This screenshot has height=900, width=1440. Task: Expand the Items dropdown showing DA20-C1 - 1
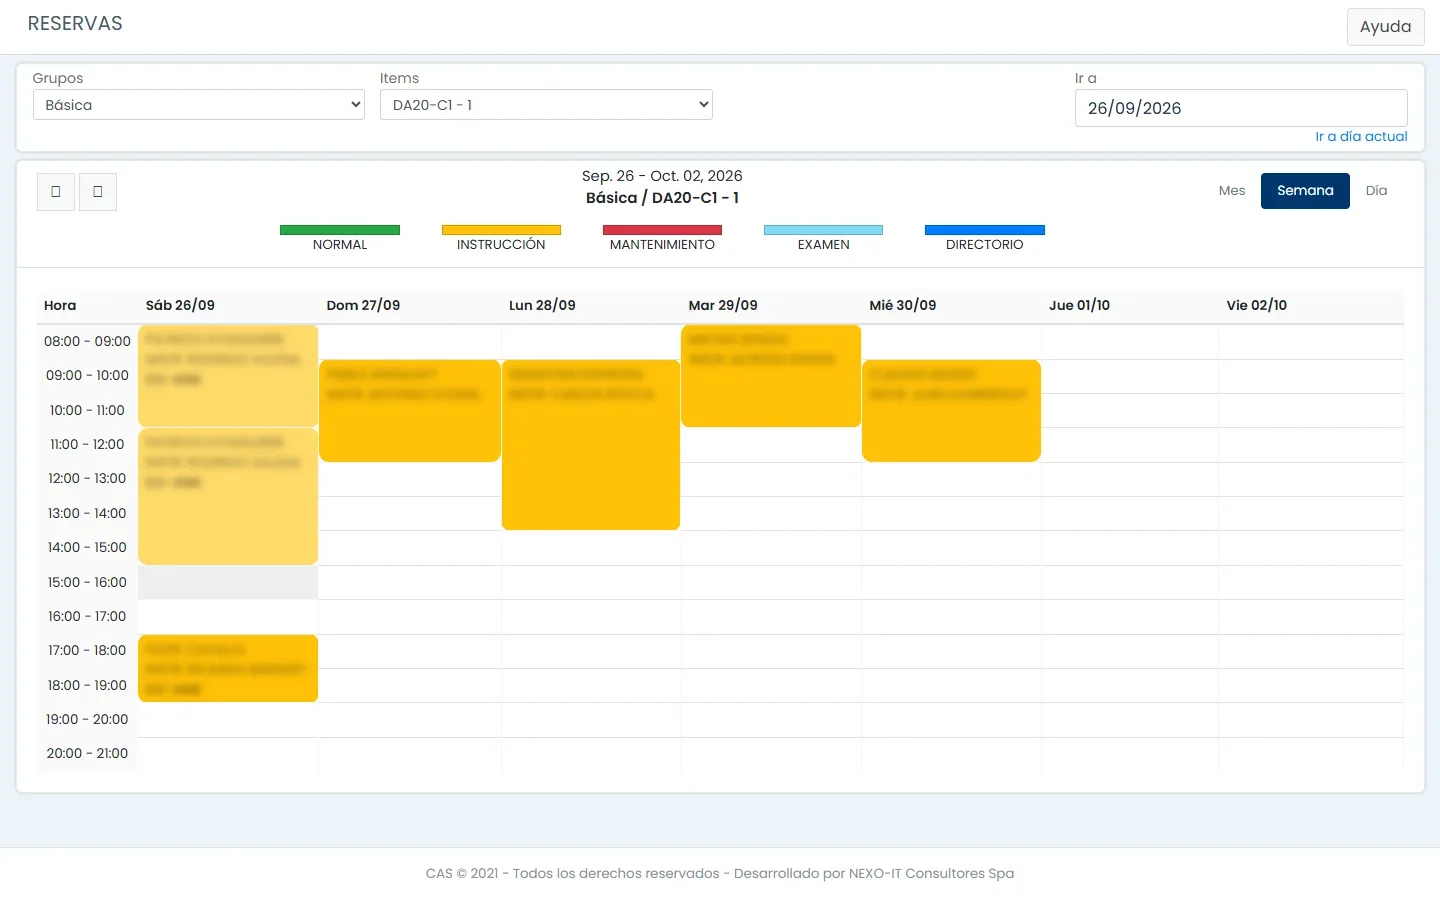(x=546, y=105)
